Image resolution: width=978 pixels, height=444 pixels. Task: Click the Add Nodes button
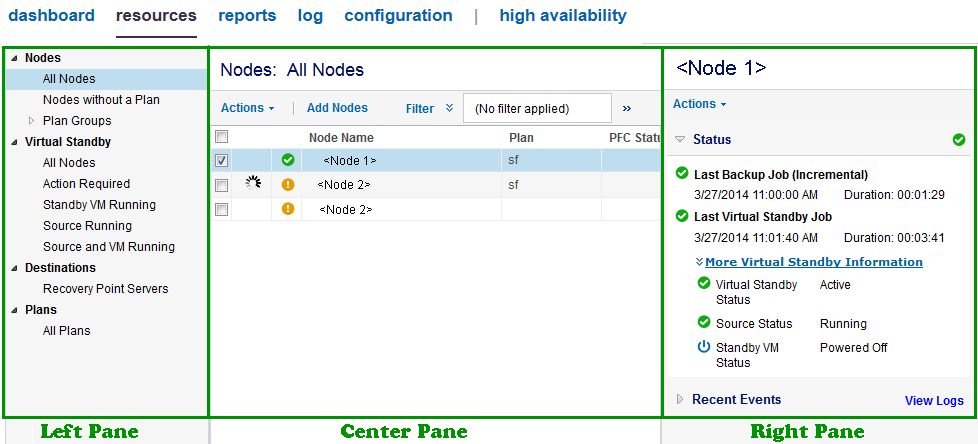tap(337, 108)
